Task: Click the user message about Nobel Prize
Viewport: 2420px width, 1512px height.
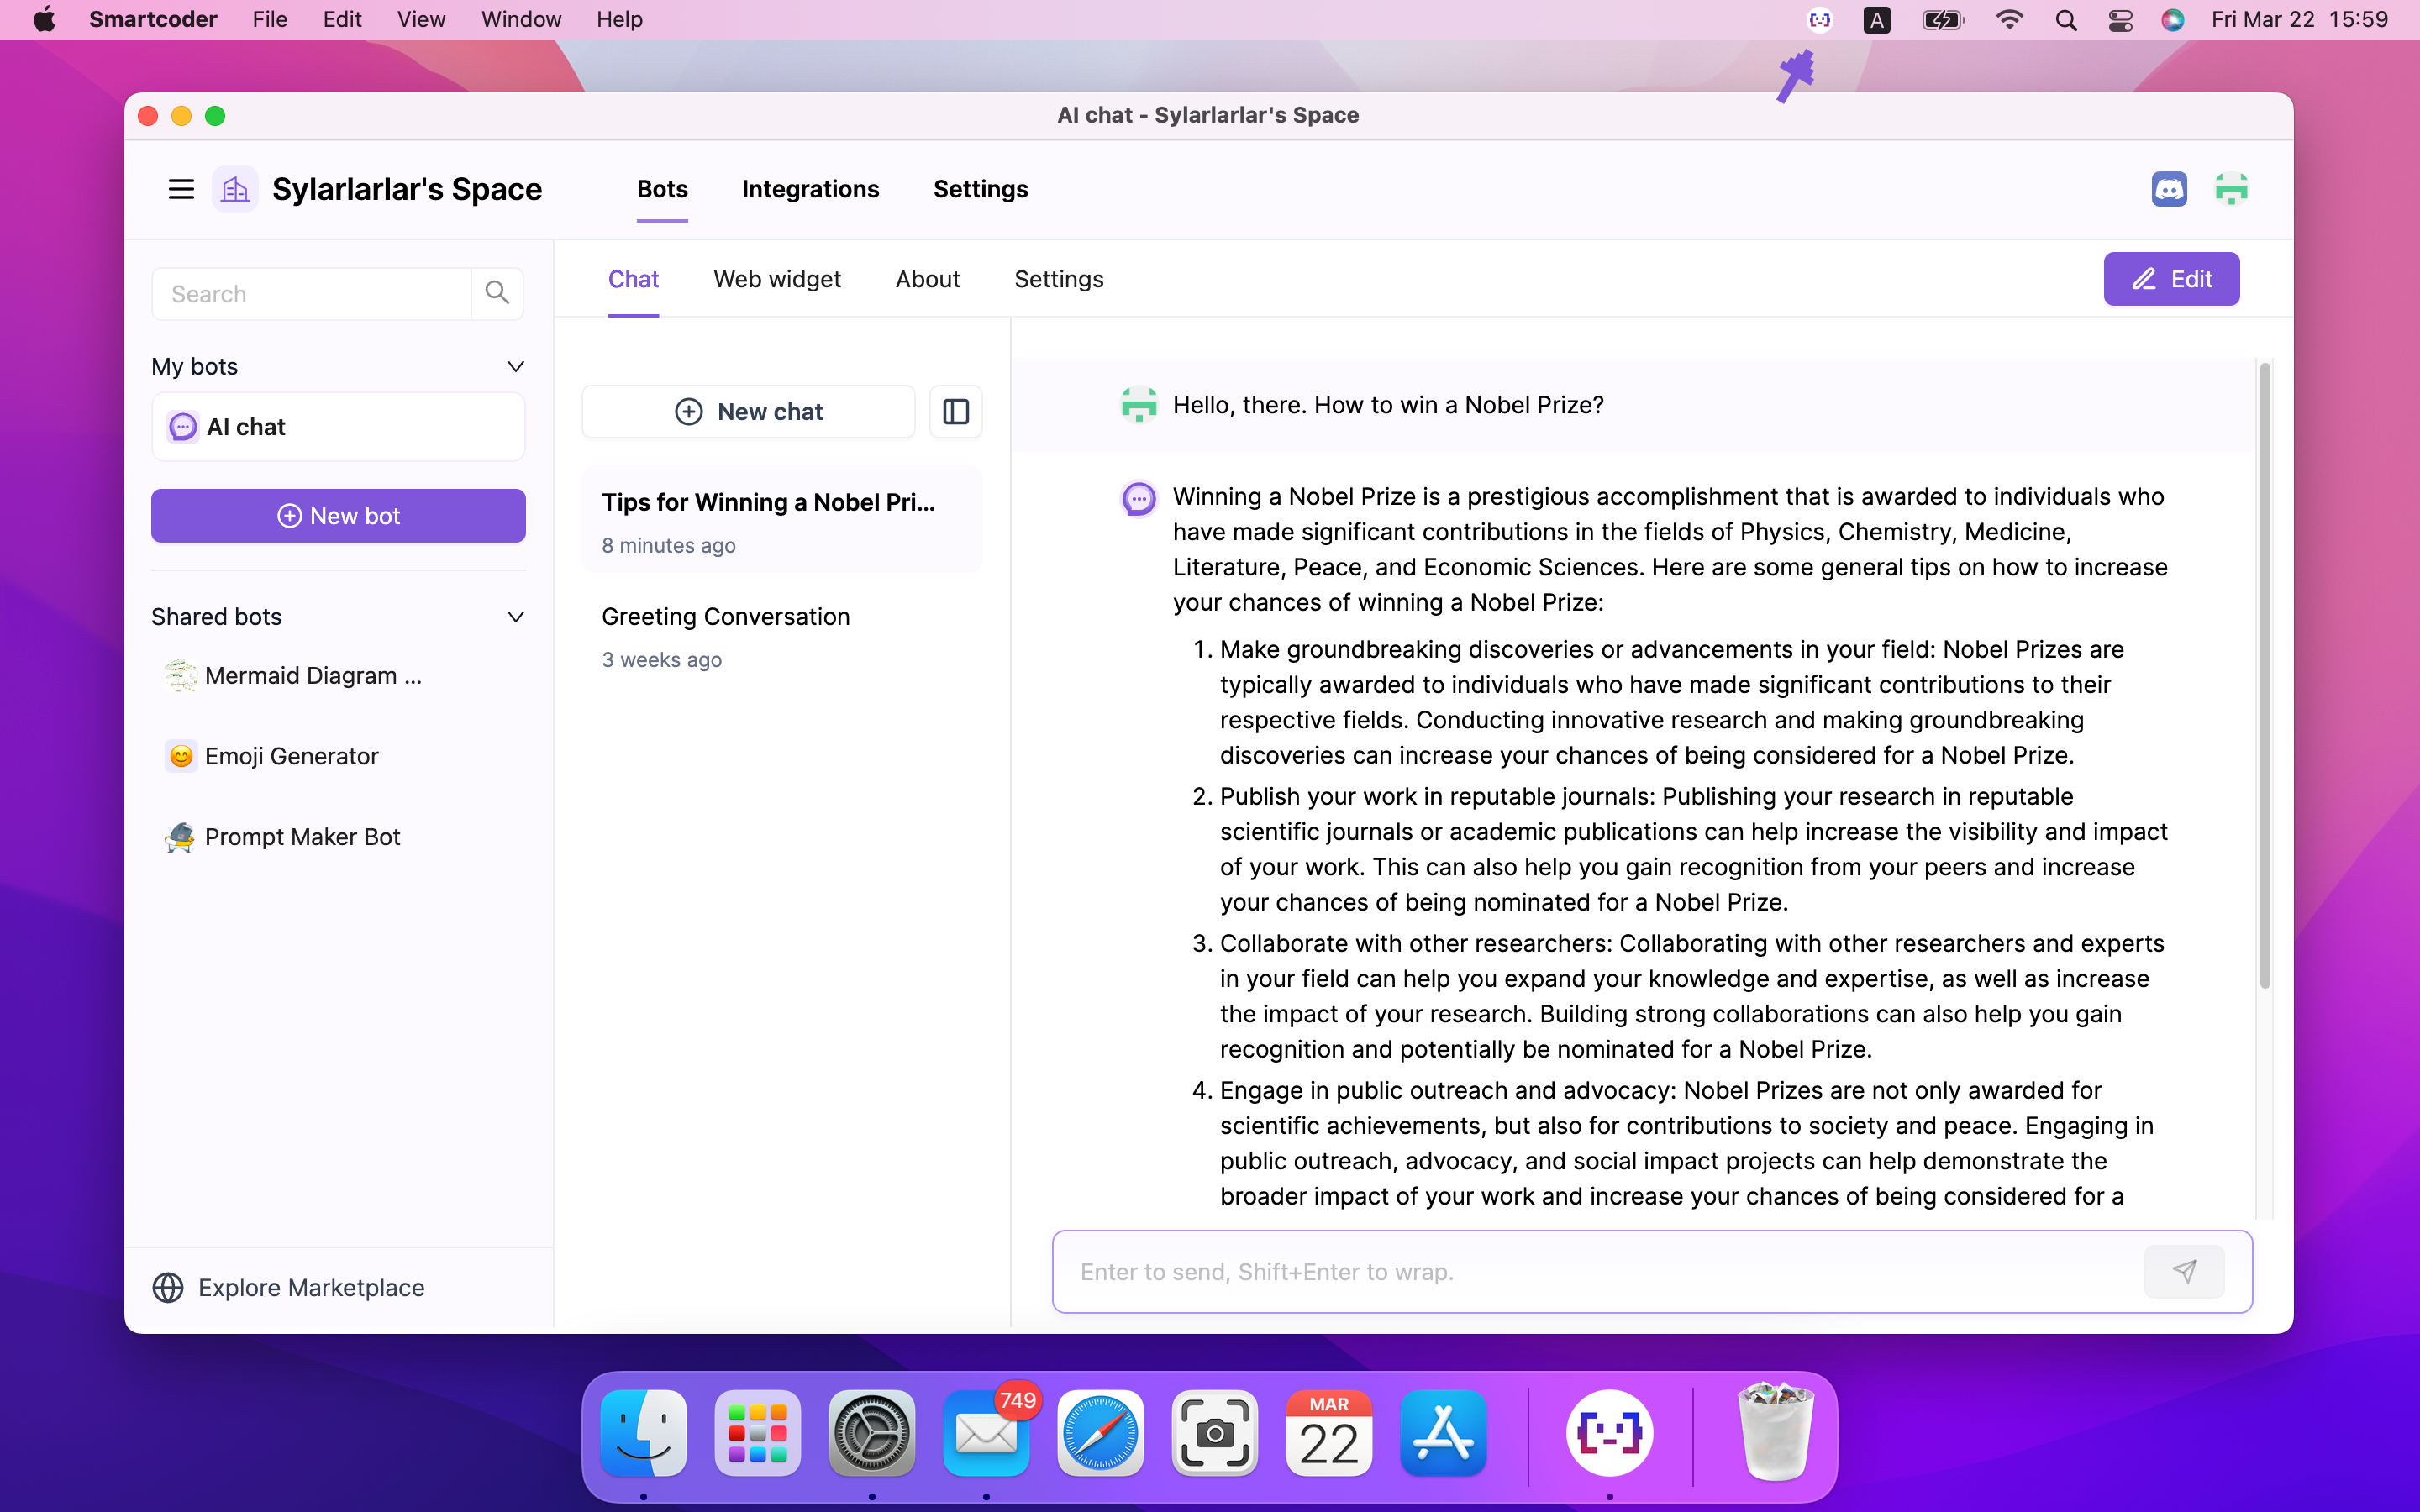Action: [x=1388, y=405]
